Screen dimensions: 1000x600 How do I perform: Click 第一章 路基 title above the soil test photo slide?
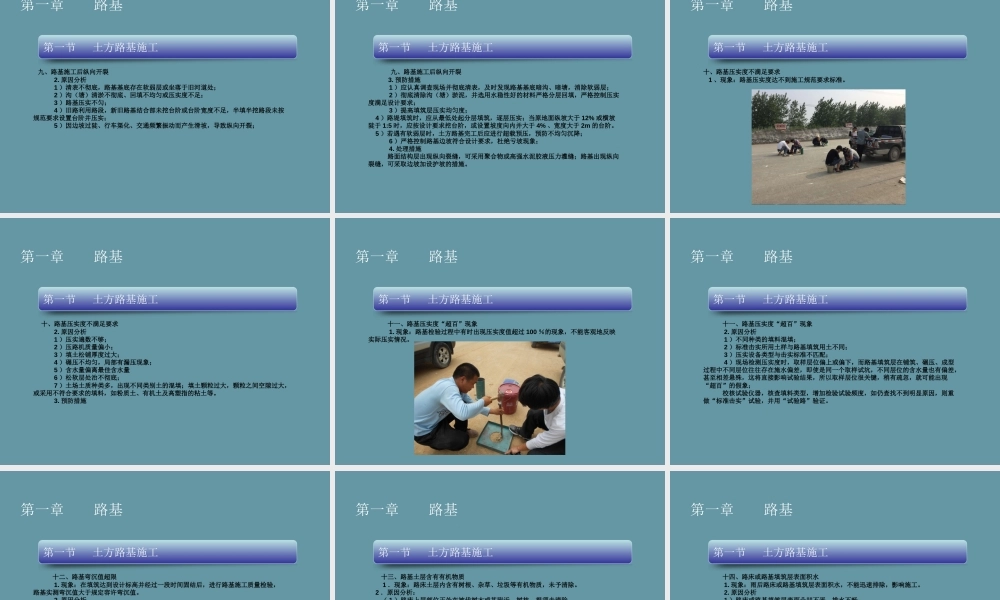point(407,256)
